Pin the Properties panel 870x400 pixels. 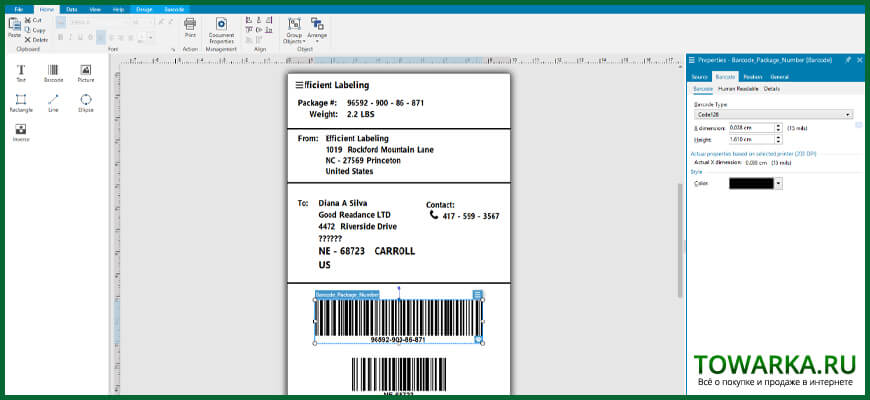[848, 60]
